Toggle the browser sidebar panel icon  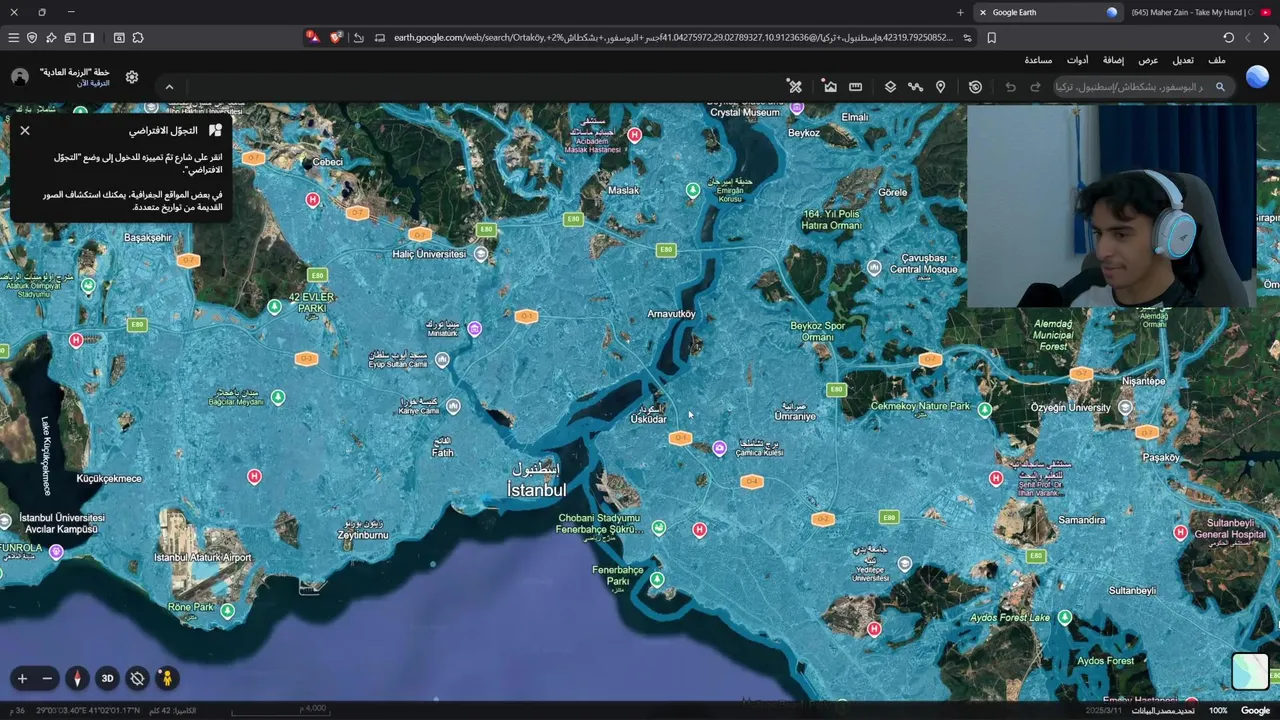pos(88,37)
